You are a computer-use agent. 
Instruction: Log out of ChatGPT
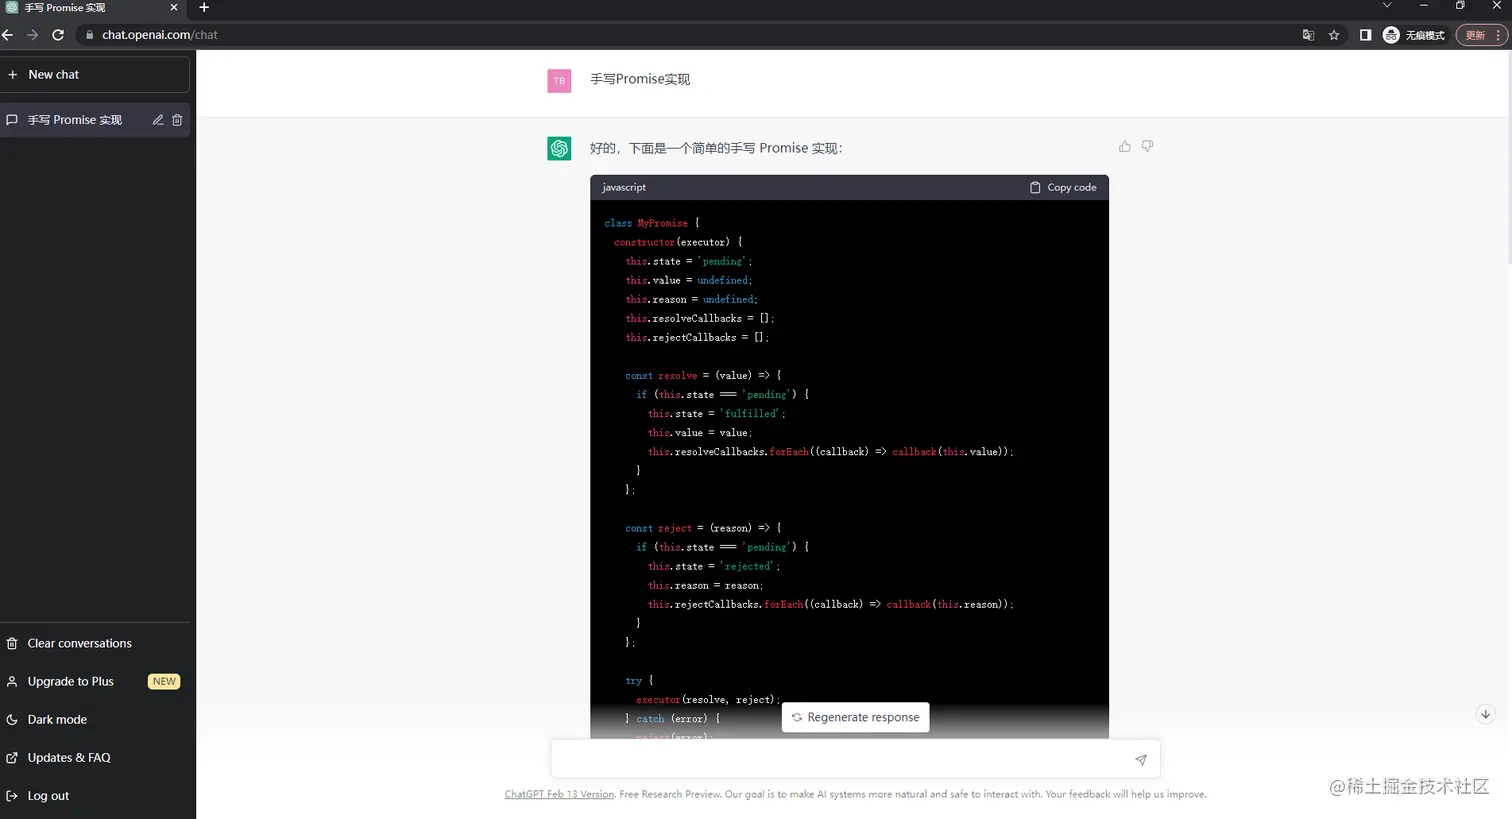pos(95,796)
